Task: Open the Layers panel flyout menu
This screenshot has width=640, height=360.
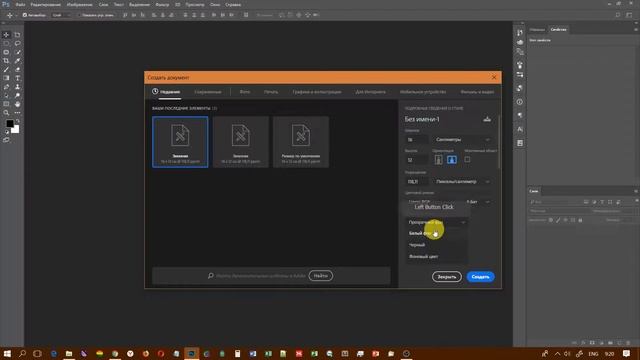Action: pos(636,191)
